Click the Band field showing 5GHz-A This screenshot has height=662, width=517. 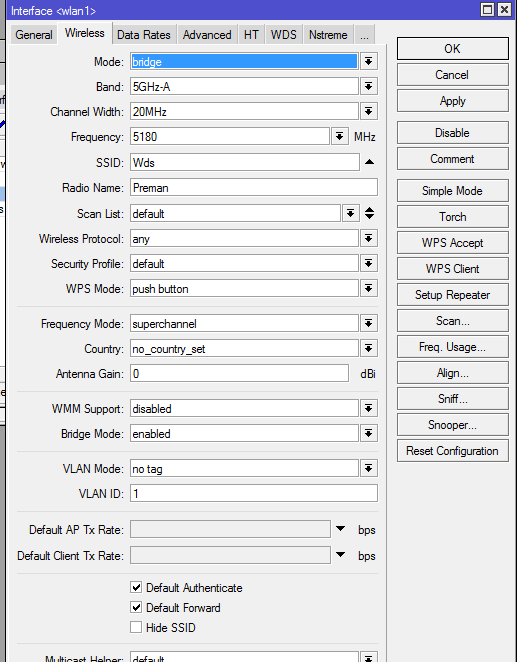pyautogui.click(x=244, y=87)
